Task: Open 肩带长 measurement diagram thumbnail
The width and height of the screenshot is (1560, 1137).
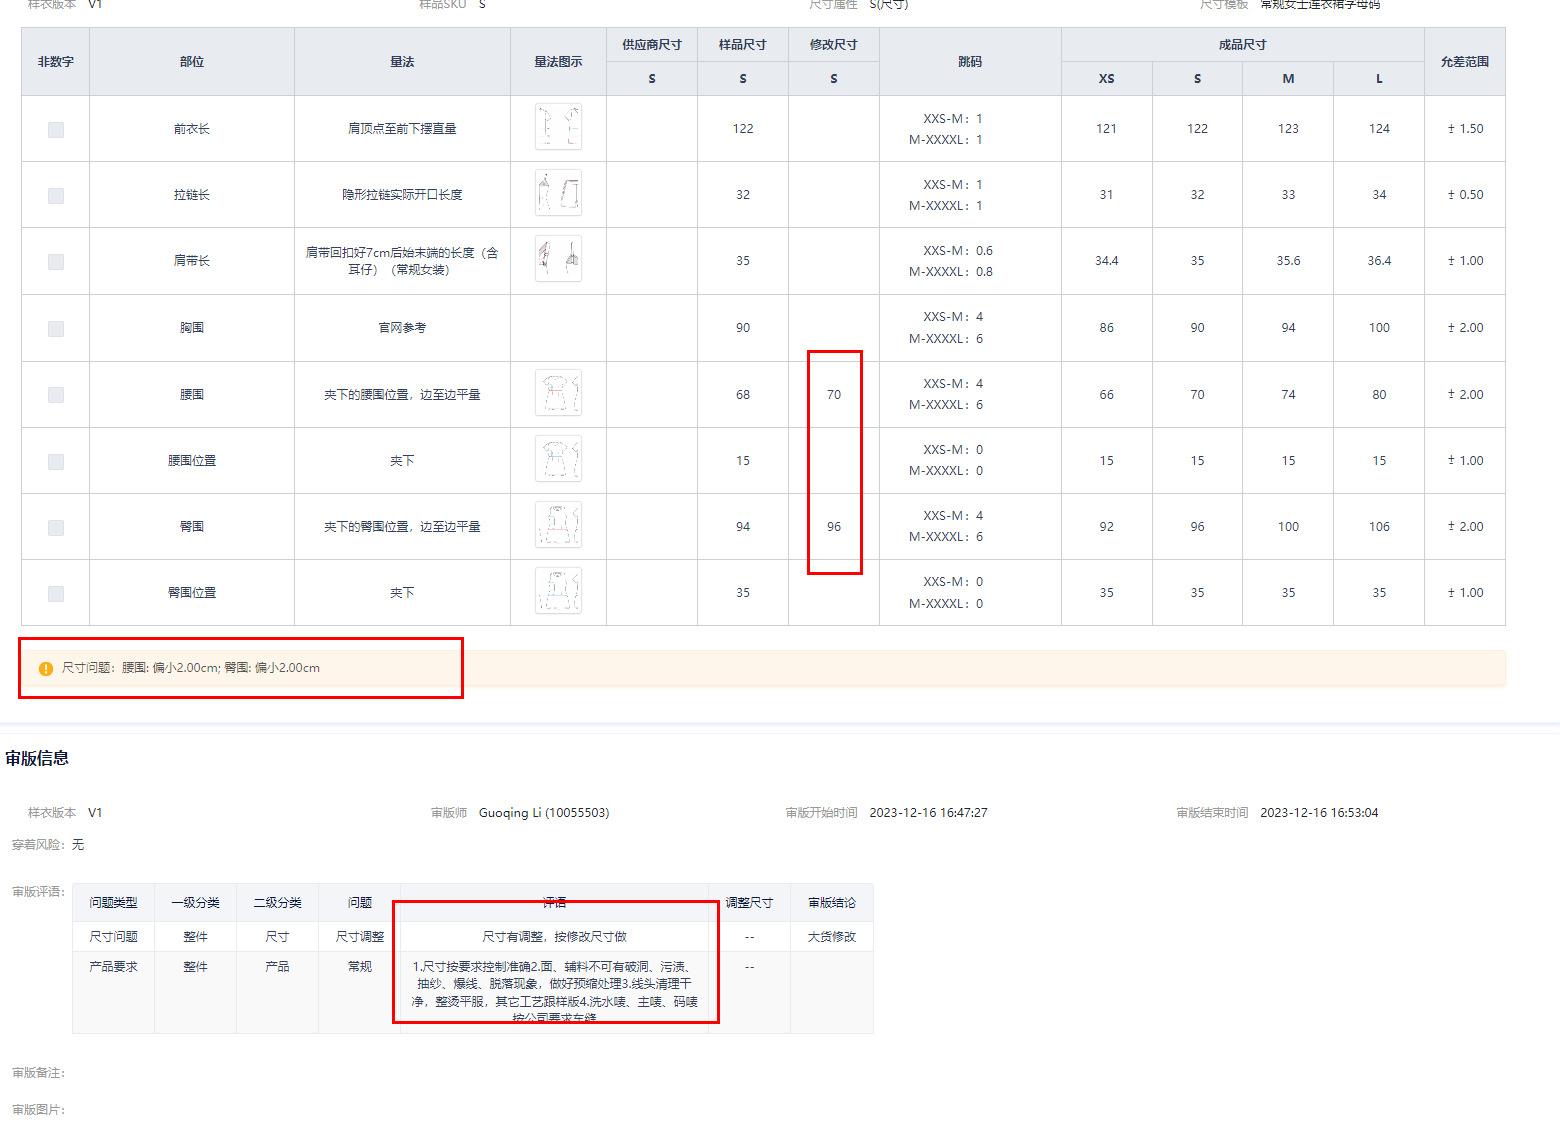Action: pos(558,259)
